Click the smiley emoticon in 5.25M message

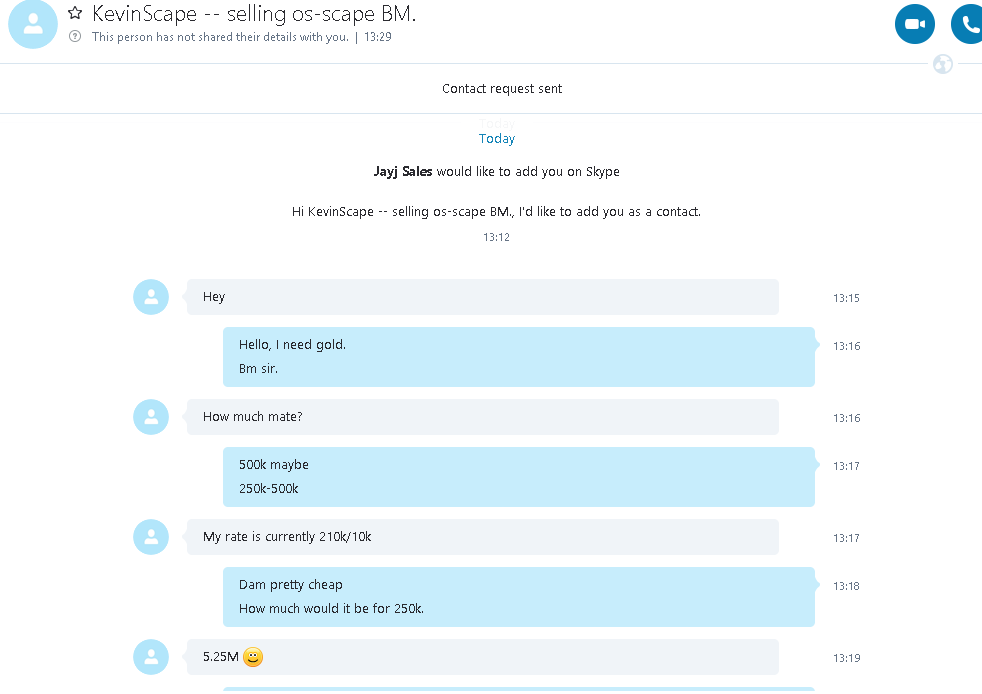pos(253,657)
